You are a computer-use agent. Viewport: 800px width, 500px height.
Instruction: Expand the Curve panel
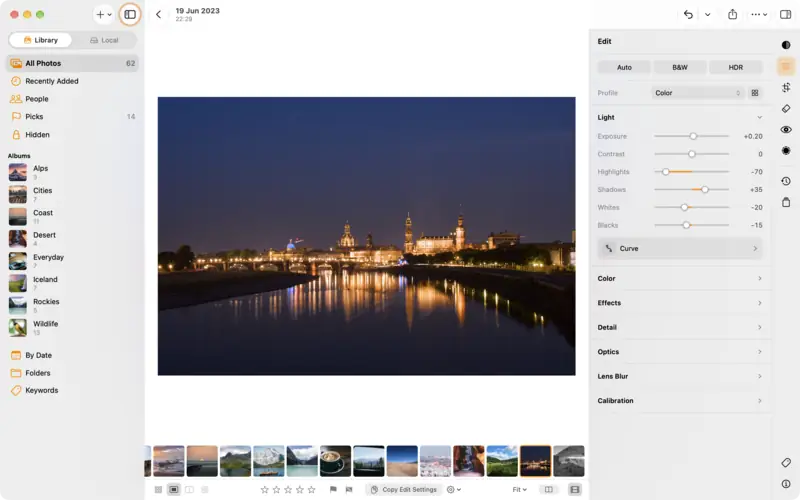coord(680,248)
